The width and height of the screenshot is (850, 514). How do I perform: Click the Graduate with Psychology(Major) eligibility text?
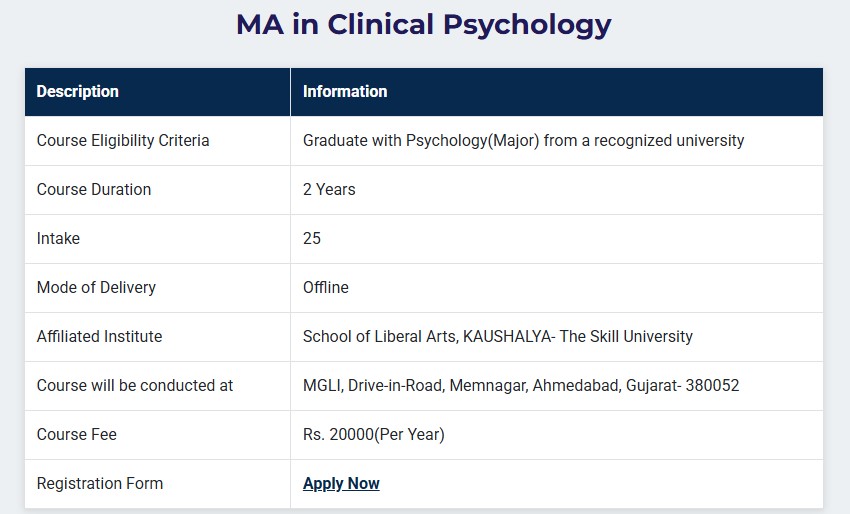[x=523, y=141]
